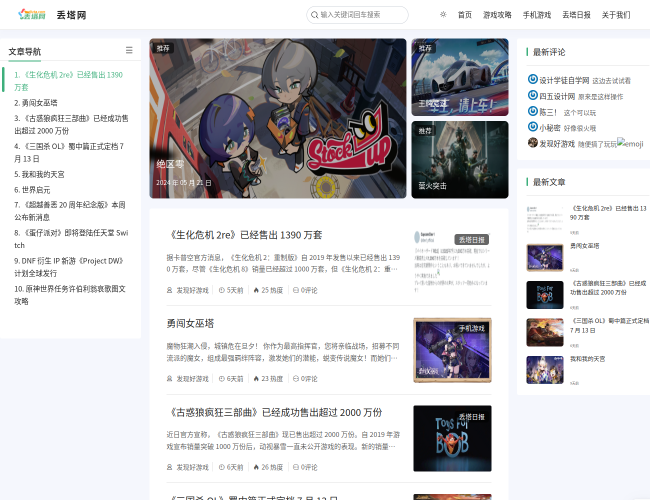Click 推荐 badge on 绝区零 banner
Screen dimensions: 650x500
[163, 48]
